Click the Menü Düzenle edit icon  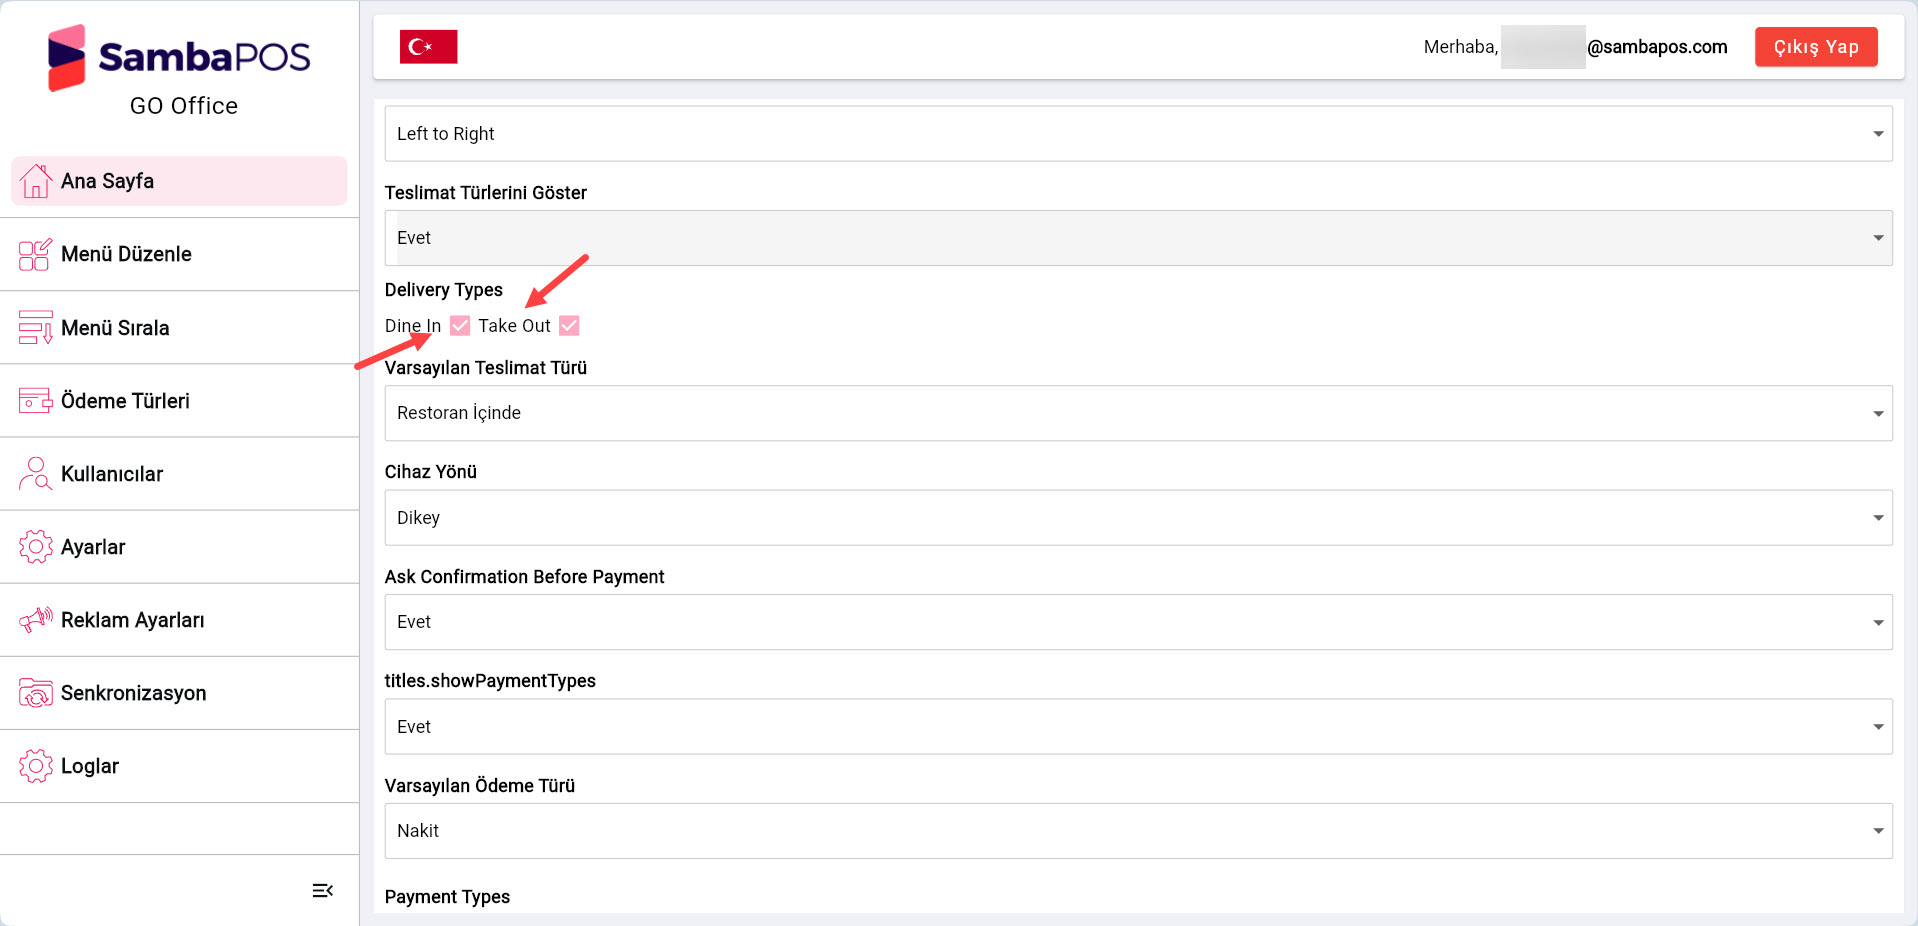click(x=35, y=254)
